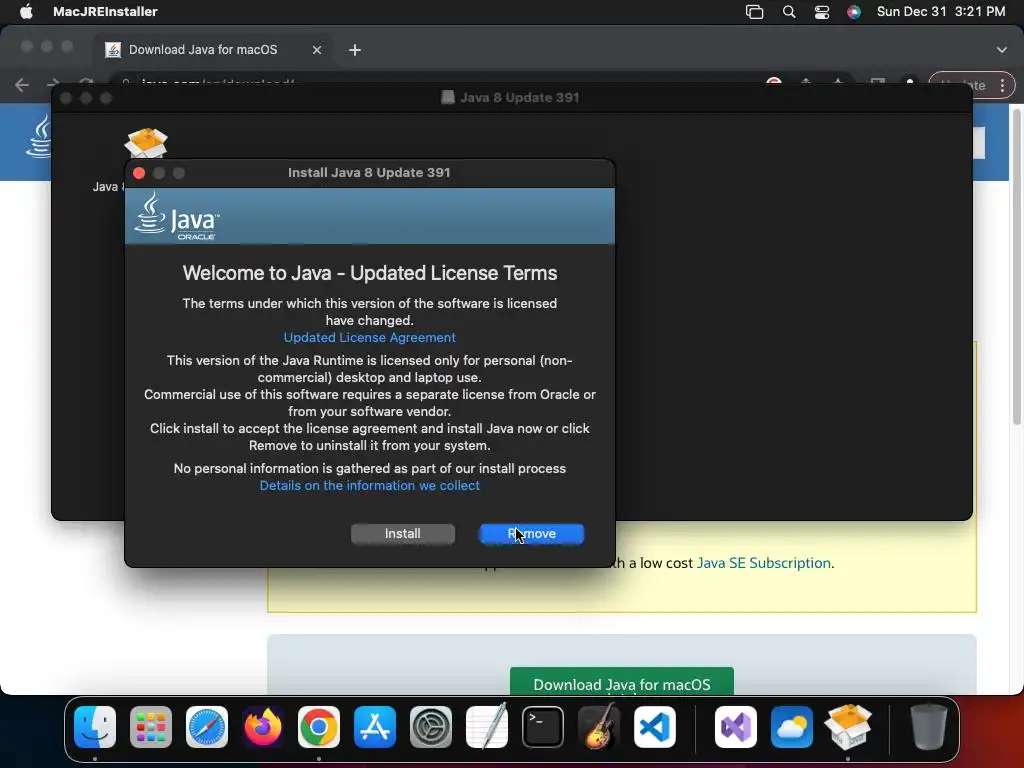
Task: Click the date and time in menu bar
Action: (x=940, y=12)
